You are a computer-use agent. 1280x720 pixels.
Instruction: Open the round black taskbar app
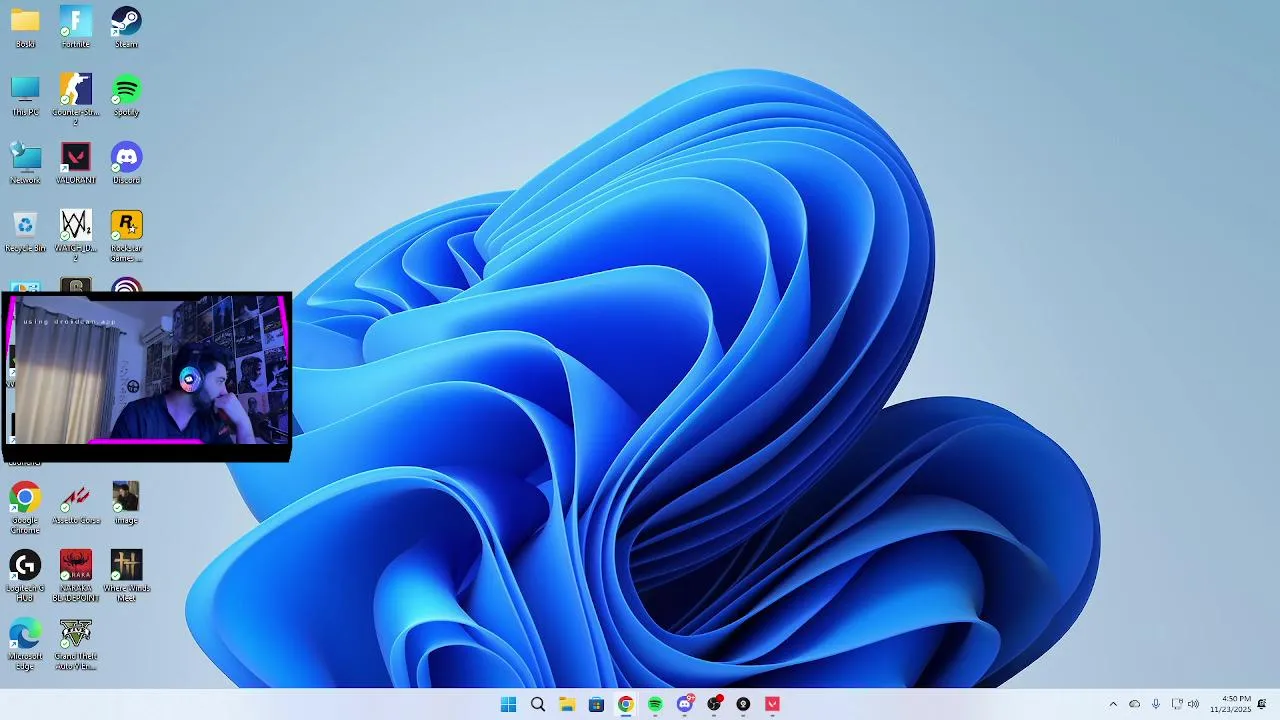743,704
